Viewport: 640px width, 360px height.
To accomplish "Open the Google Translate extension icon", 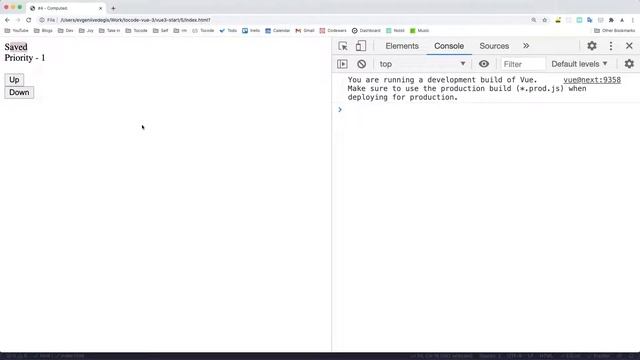I will (x=590, y=20).
